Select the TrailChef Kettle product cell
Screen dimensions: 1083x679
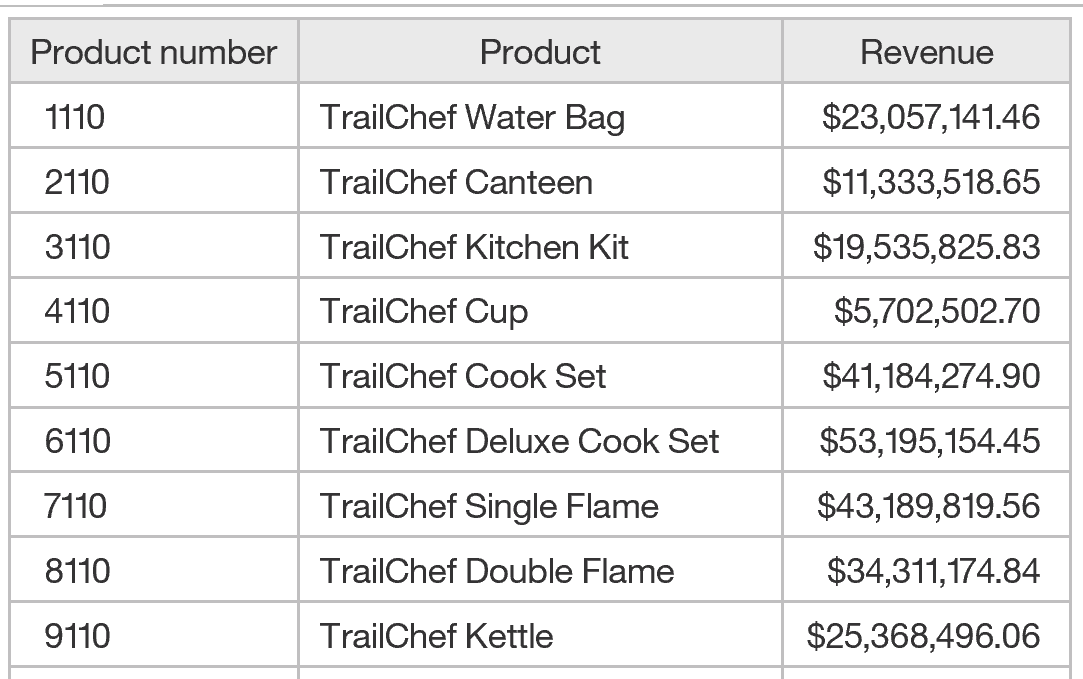[540, 635]
